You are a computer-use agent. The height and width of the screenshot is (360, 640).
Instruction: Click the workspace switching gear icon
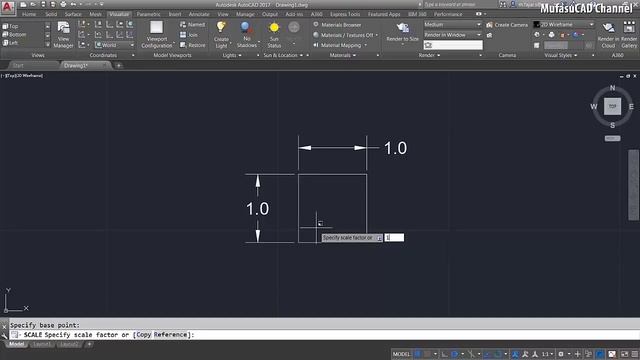point(561,354)
